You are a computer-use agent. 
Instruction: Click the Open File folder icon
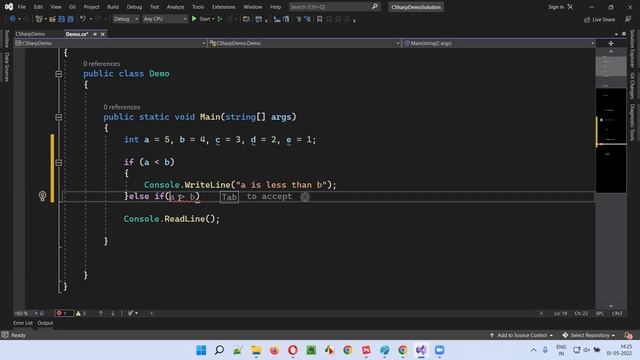click(x=52, y=19)
